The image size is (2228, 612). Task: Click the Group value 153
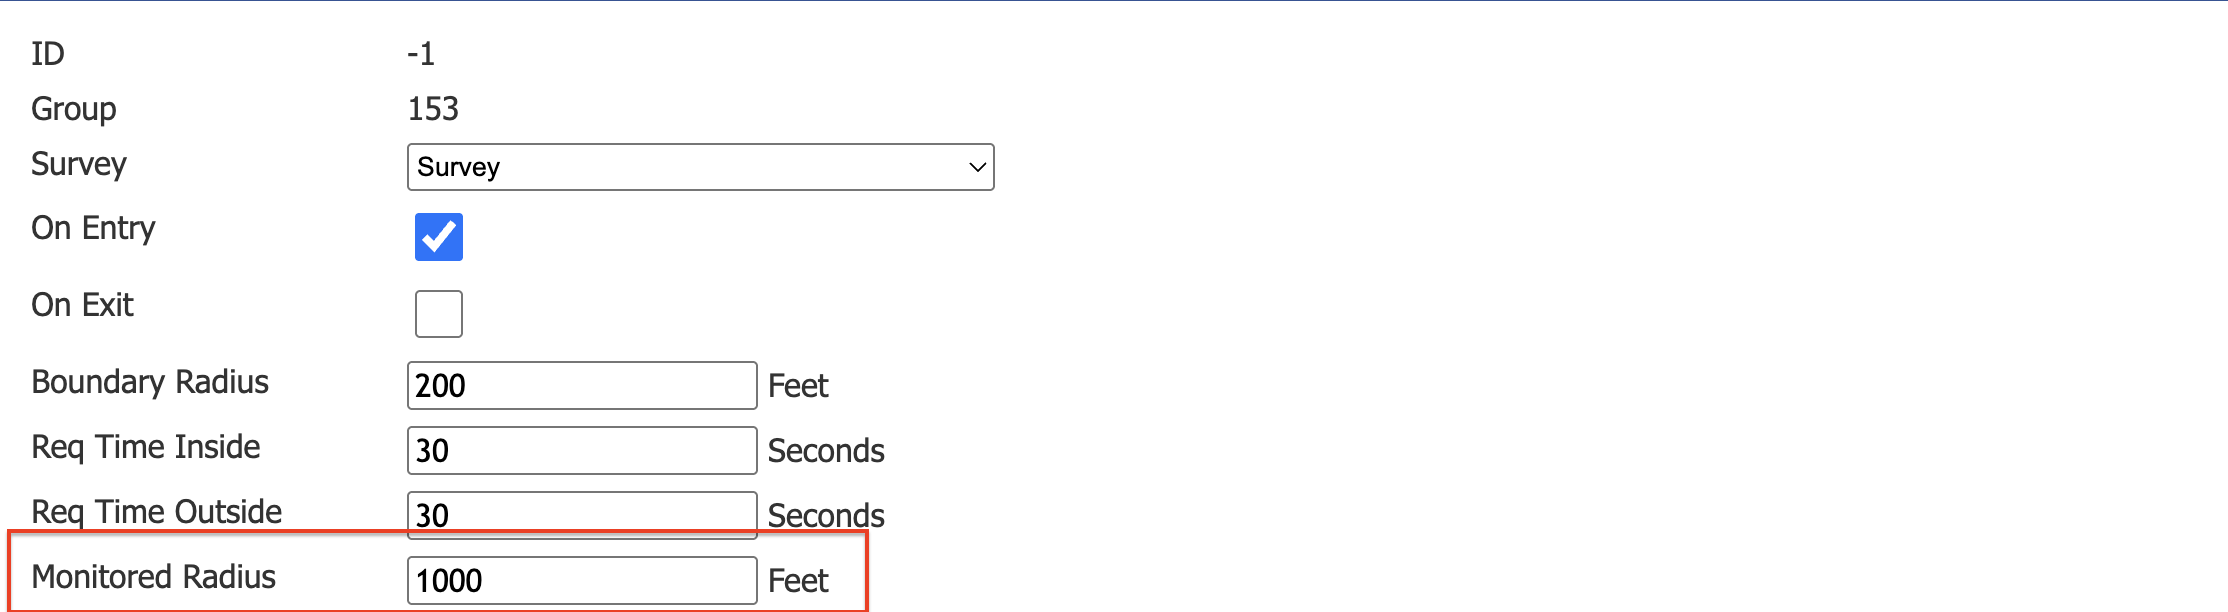[433, 109]
